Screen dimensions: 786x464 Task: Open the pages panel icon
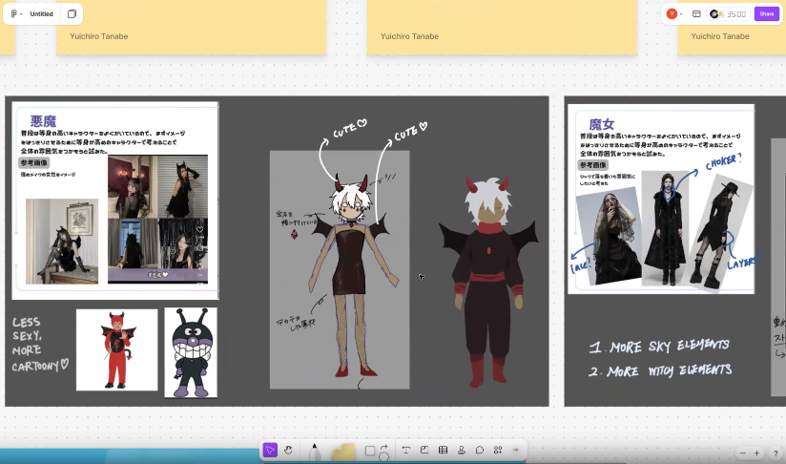[x=72, y=14]
